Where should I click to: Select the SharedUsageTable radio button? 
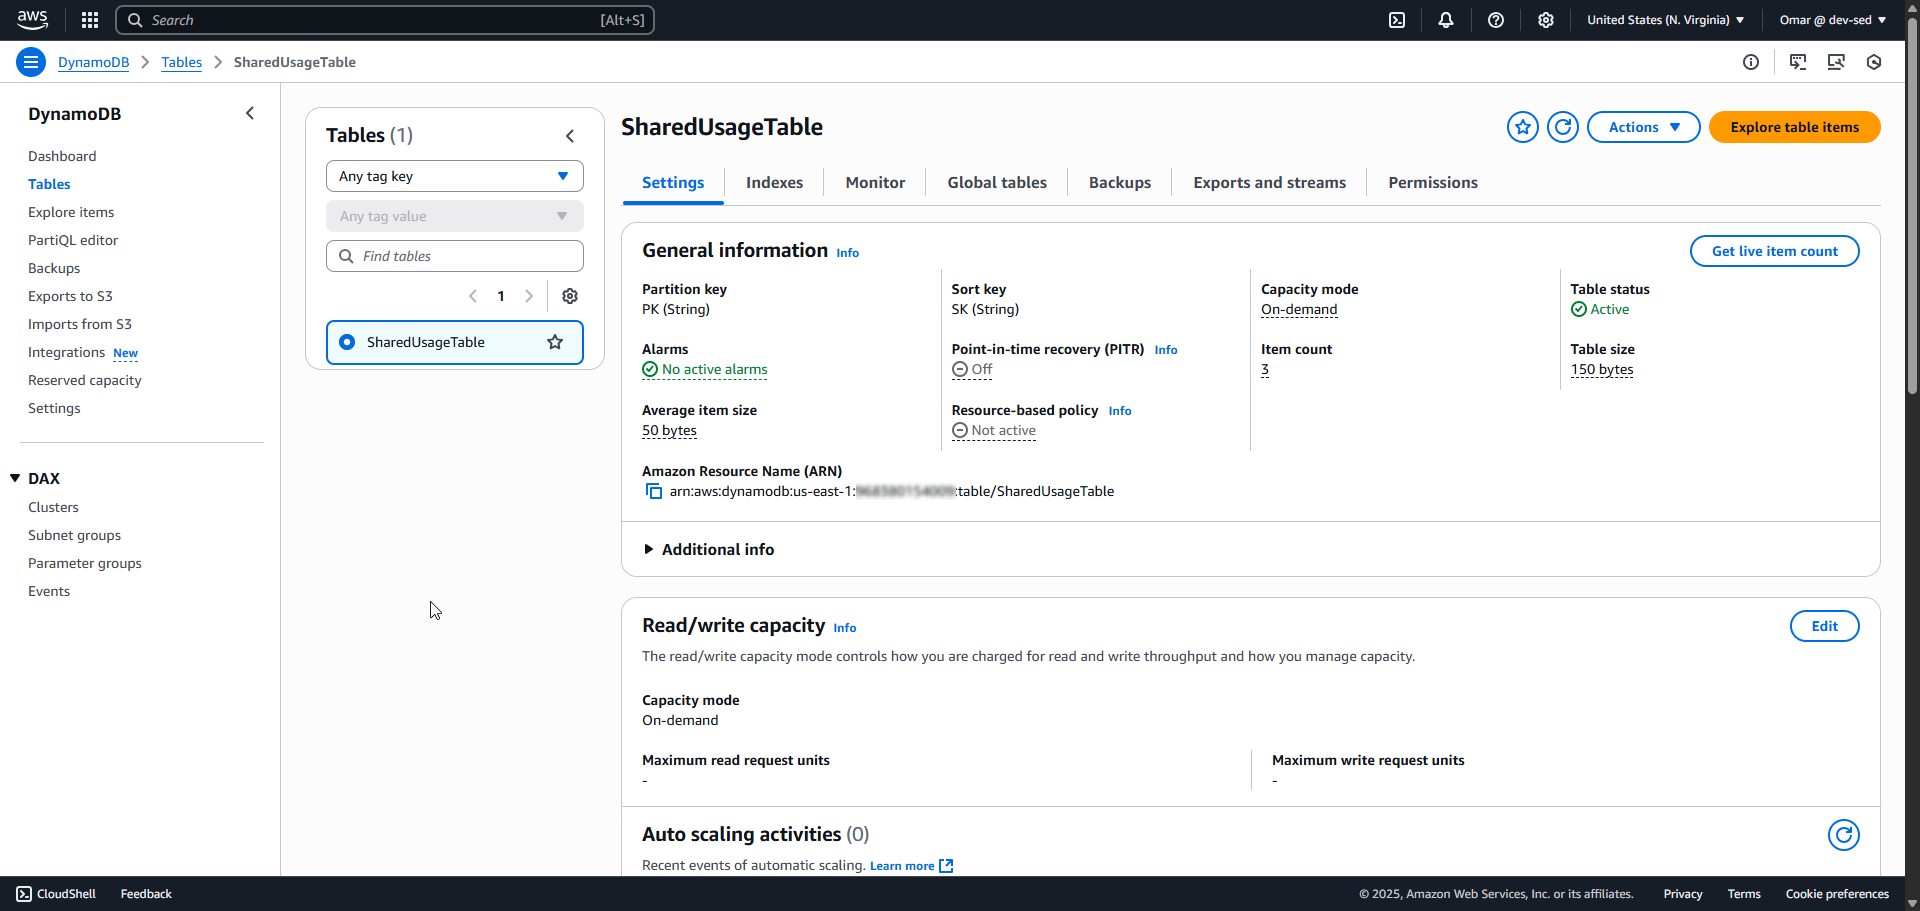(x=347, y=342)
